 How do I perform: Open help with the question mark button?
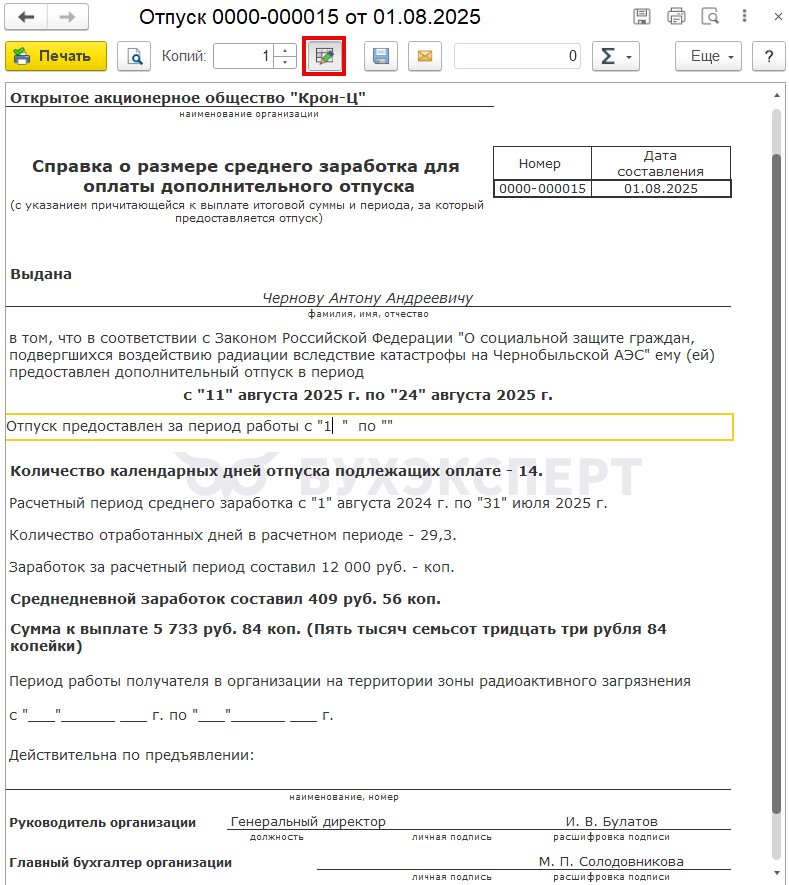coord(769,56)
